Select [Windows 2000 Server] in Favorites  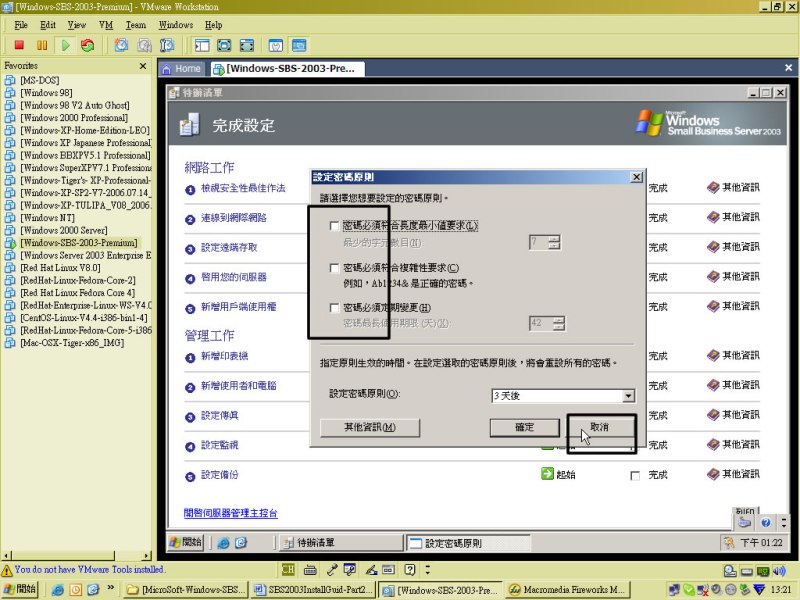64,230
